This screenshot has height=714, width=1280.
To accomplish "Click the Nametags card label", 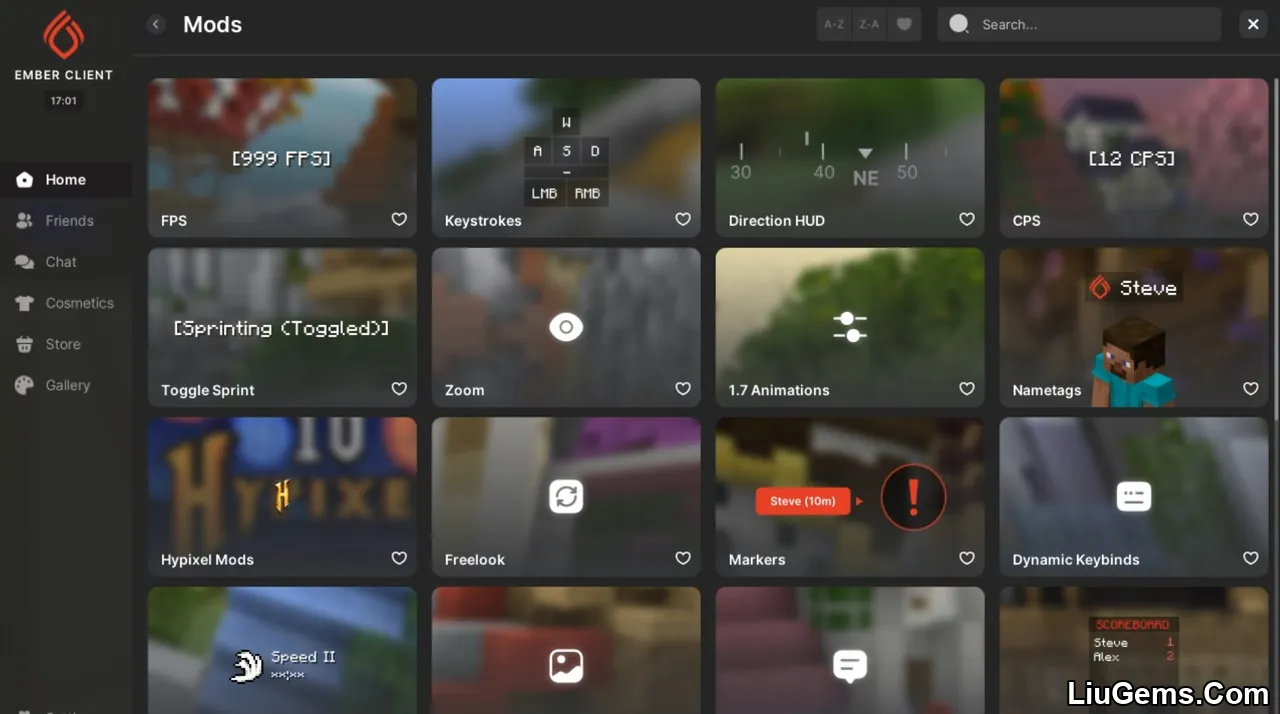I will click(1046, 390).
